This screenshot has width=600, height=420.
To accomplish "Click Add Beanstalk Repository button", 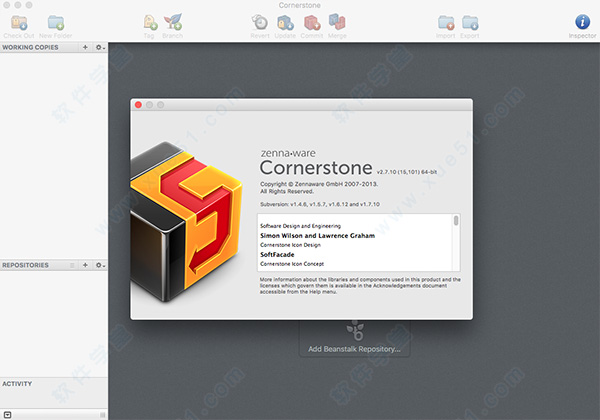I will click(354, 339).
